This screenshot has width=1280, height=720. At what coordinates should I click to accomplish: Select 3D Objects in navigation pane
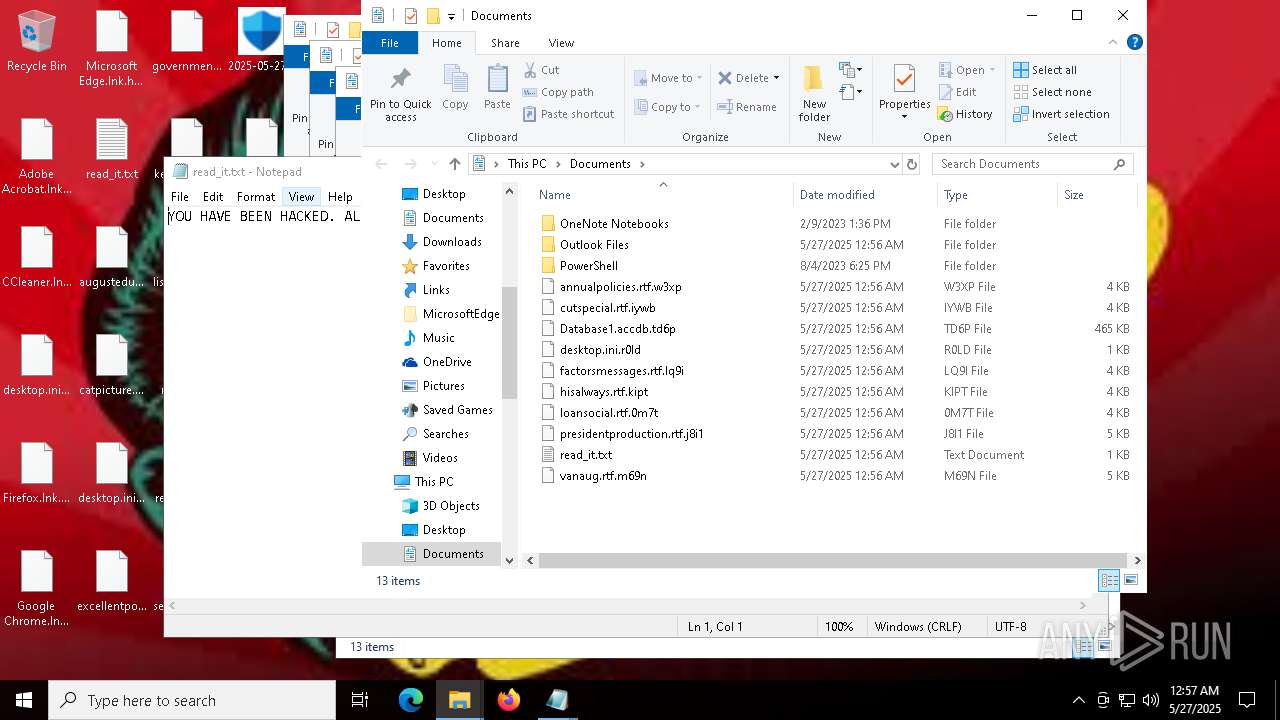point(450,505)
